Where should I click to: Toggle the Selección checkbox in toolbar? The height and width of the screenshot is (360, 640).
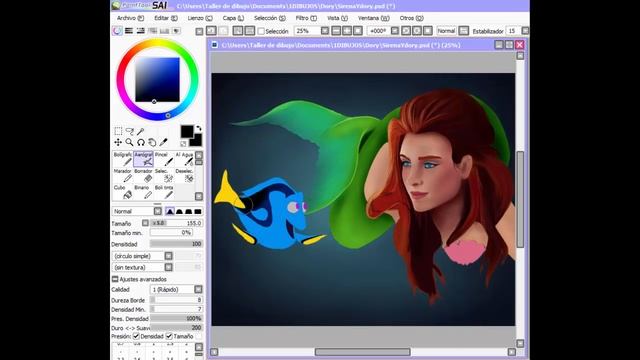tap(261, 31)
